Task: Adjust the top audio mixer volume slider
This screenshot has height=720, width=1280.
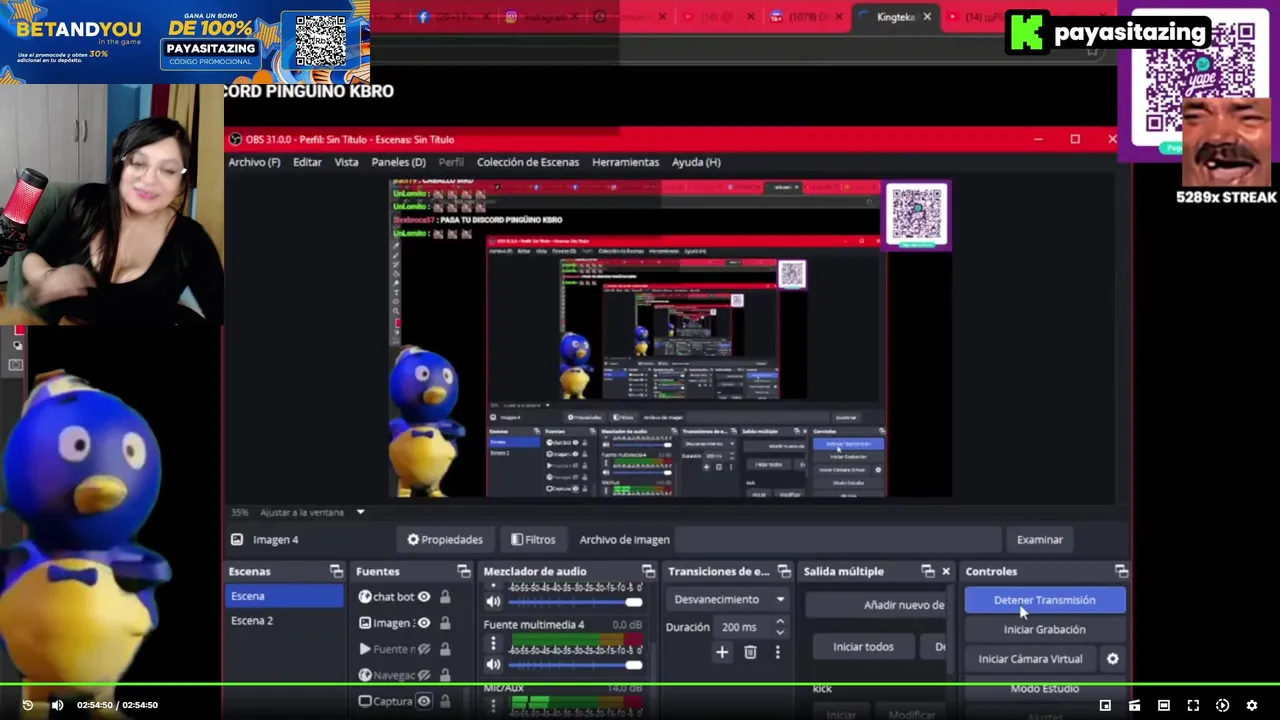Action: pyautogui.click(x=574, y=602)
